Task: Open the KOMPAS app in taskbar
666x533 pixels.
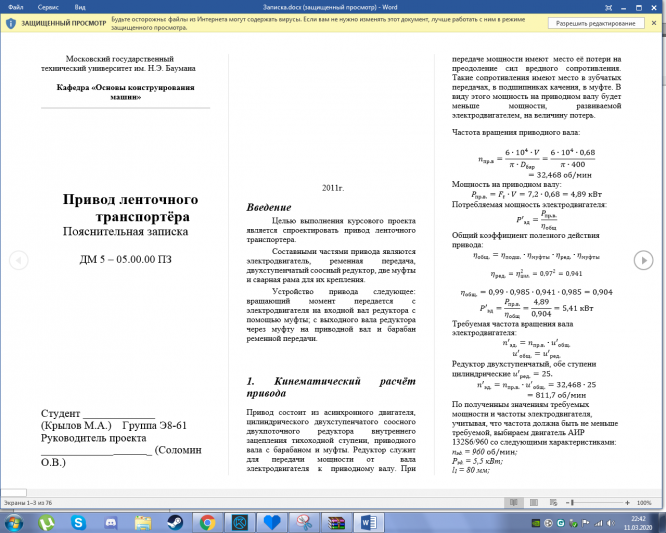Action: (x=240, y=522)
